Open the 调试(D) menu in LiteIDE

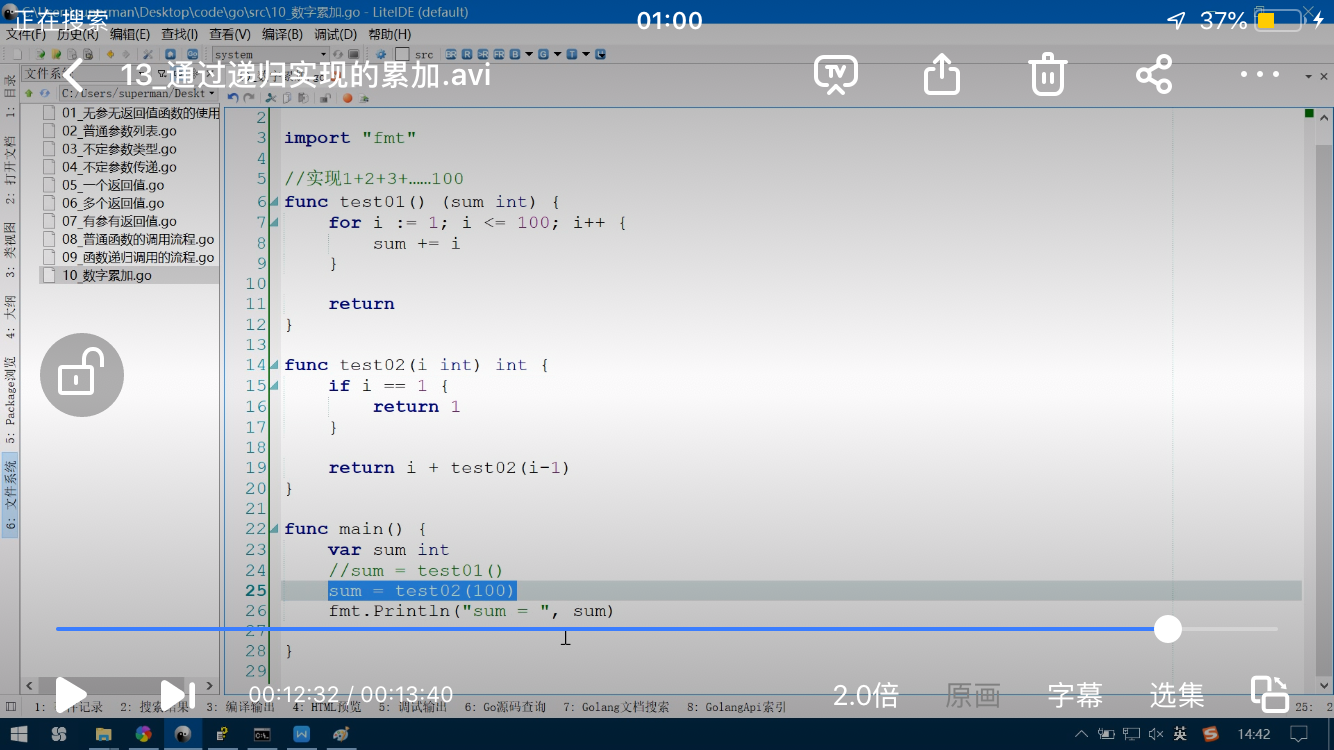coord(335,35)
